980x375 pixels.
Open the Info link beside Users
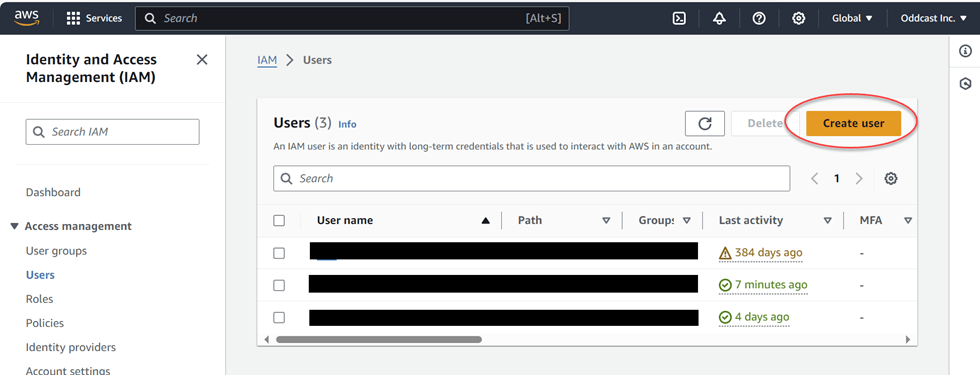pyautogui.click(x=348, y=124)
